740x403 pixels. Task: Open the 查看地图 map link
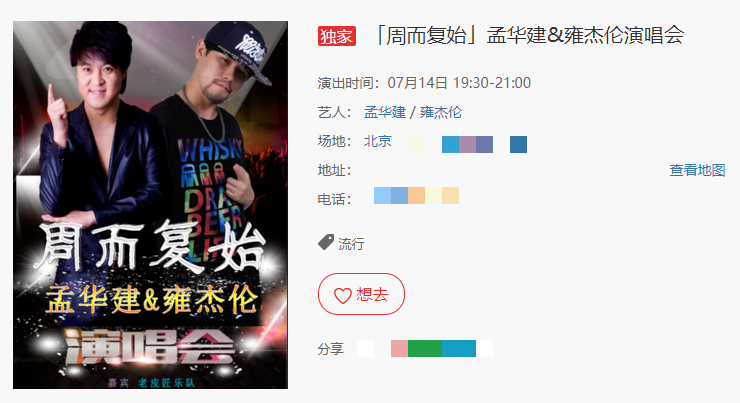coord(697,170)
